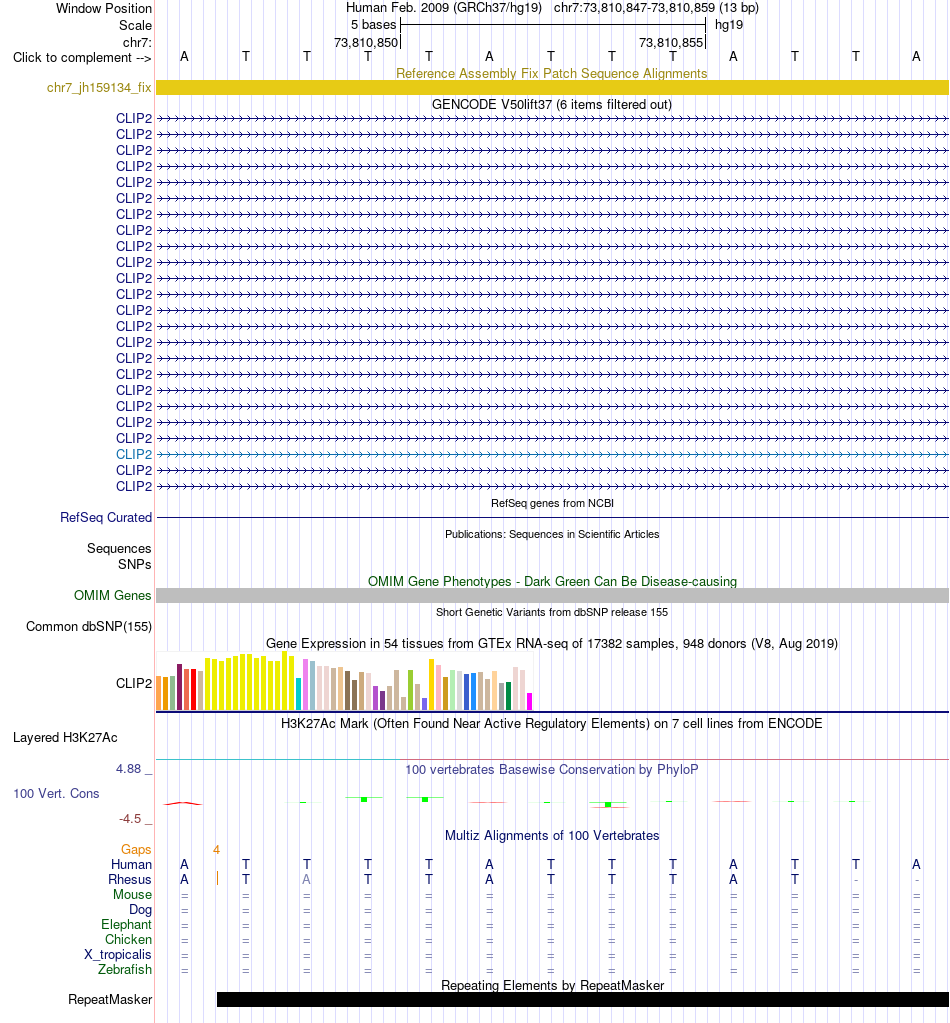Open the Multiz Alignments of 100 Vertebrates title
Viewport: 950px width, 1023px height.
pos(552,836)
